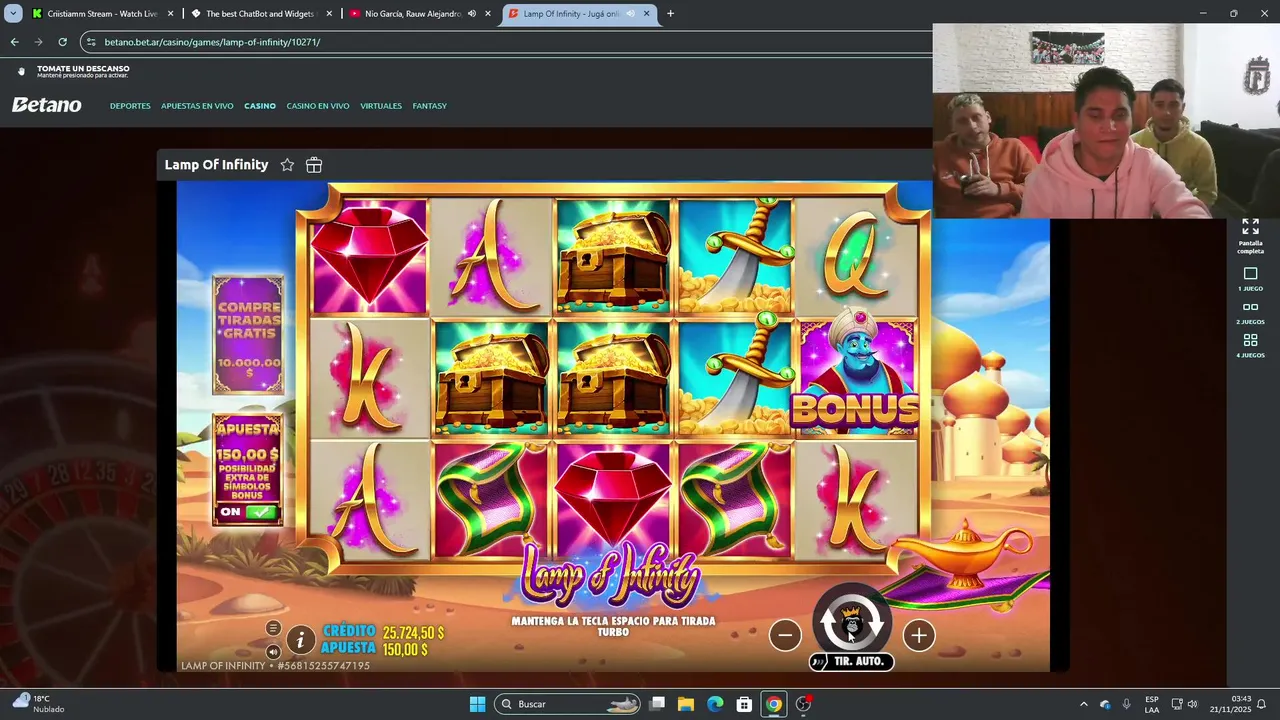Mute the game sound speaker icon
Screen dimensions: 1280x720
273,651
